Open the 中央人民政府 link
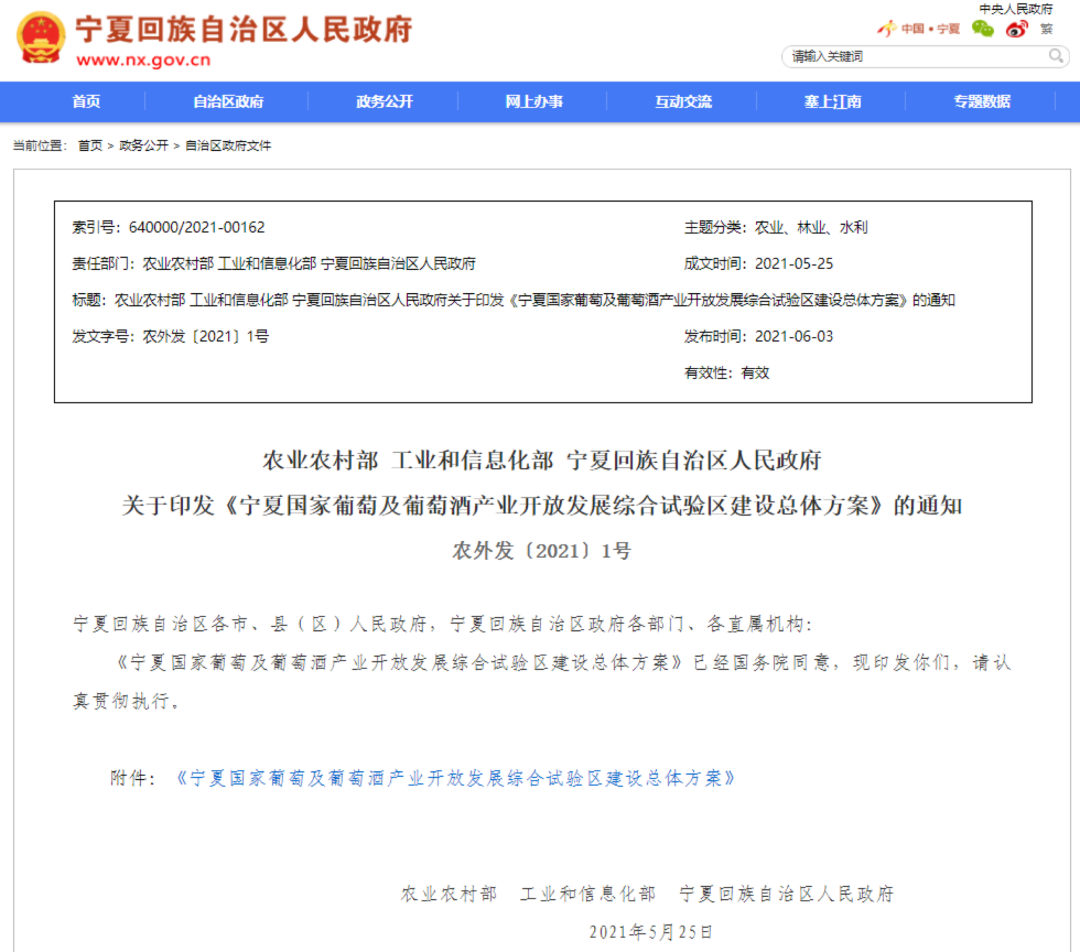 [1015, 8]
